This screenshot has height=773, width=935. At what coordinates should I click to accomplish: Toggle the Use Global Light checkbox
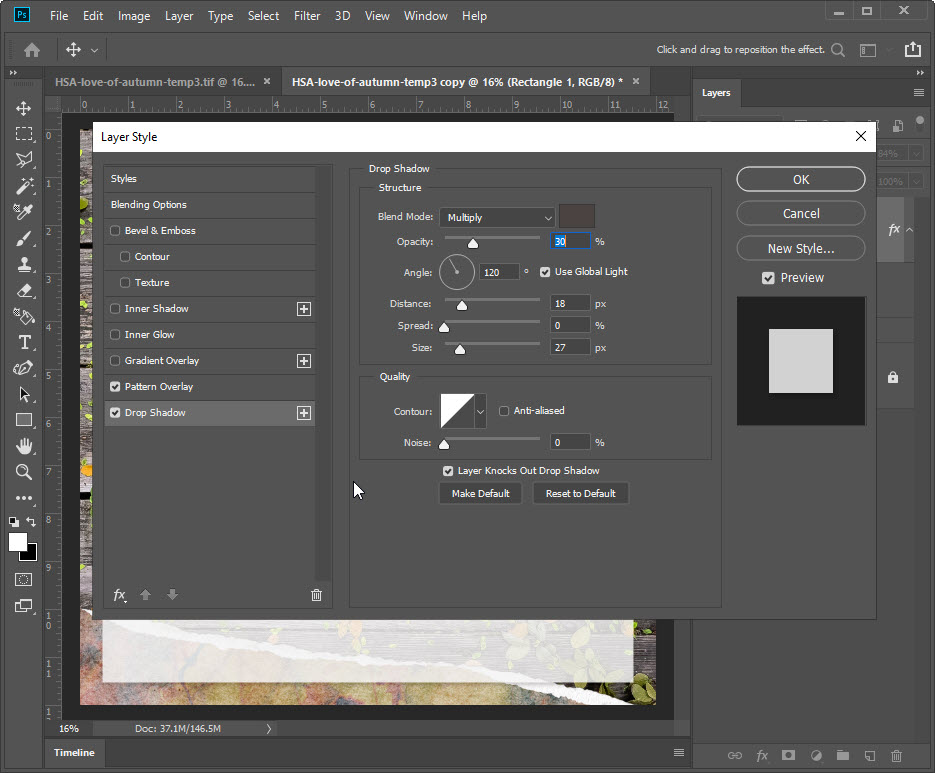point(545,272)
